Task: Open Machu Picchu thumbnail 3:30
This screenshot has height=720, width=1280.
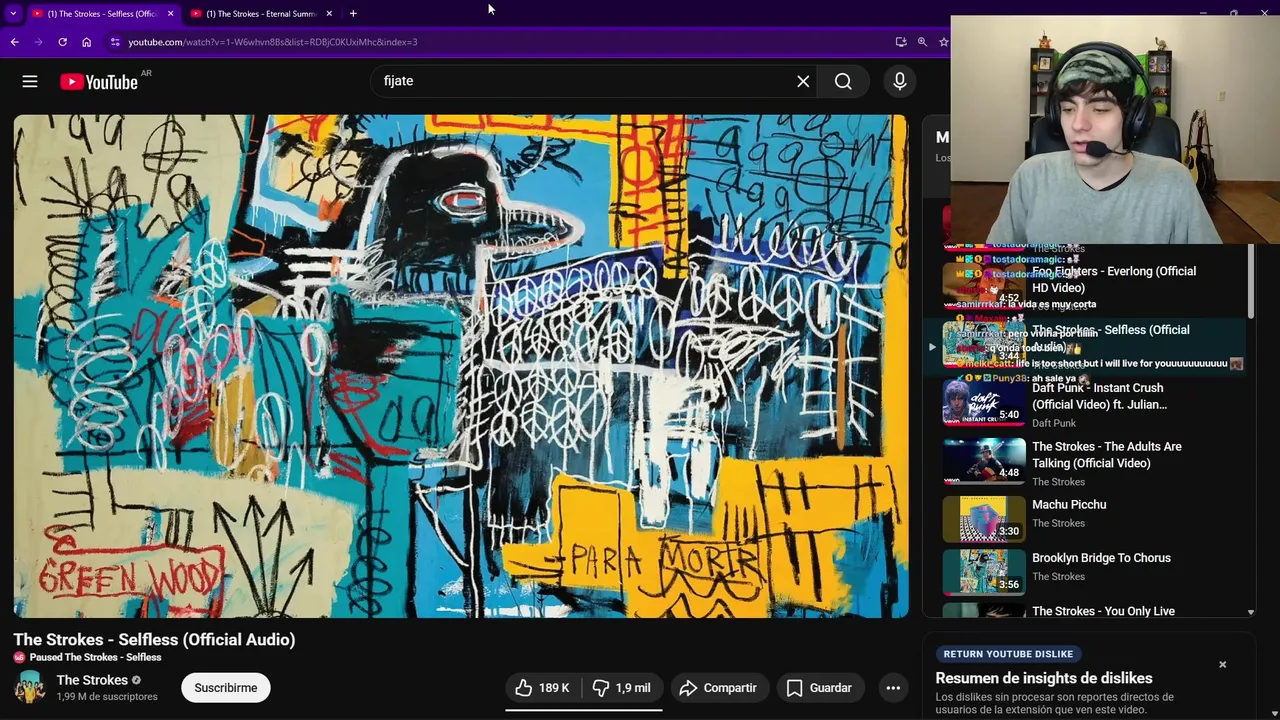Action: tap(984, 519)
